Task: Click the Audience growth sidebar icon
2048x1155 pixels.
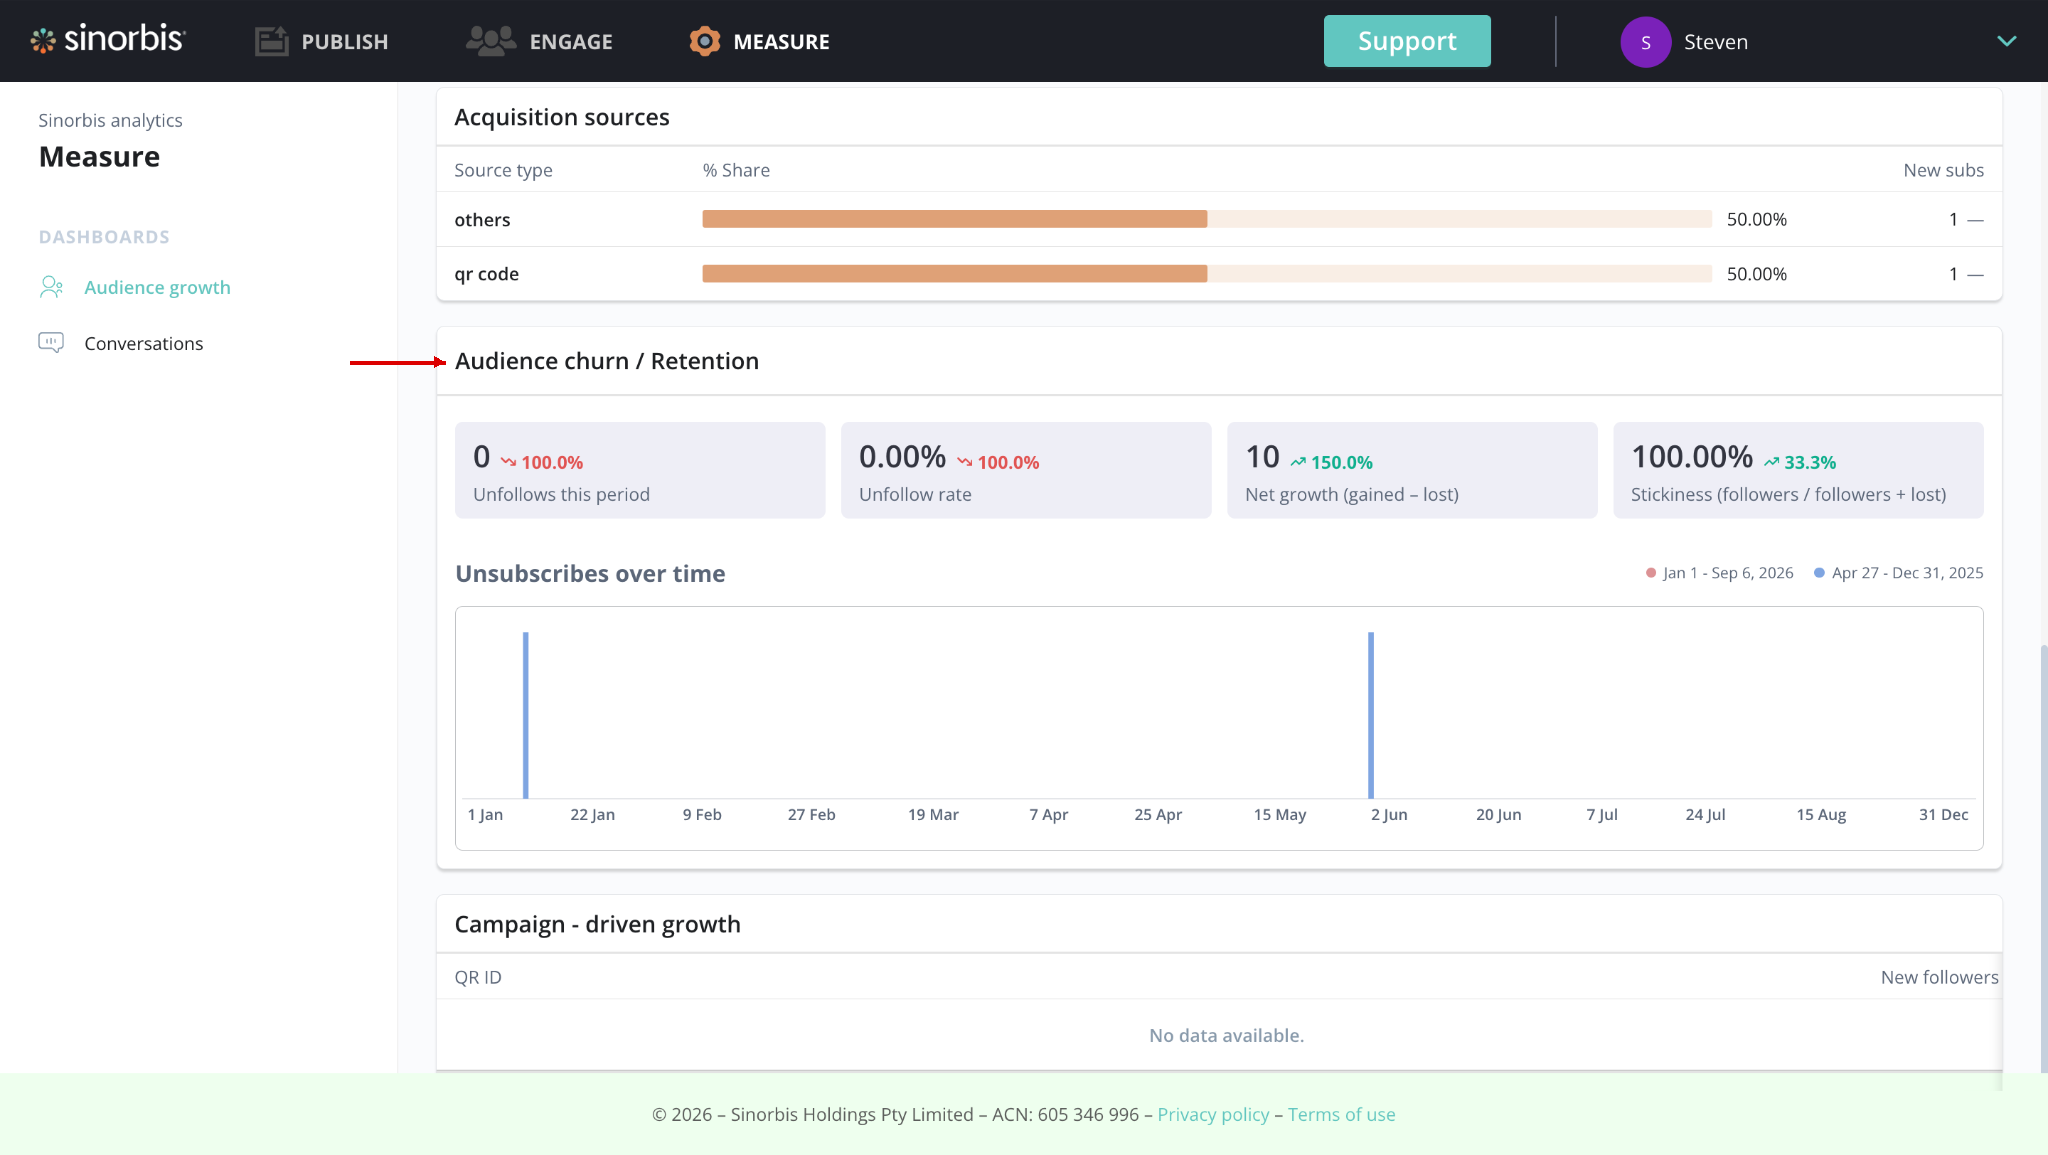Action: [x=51, y=287]
